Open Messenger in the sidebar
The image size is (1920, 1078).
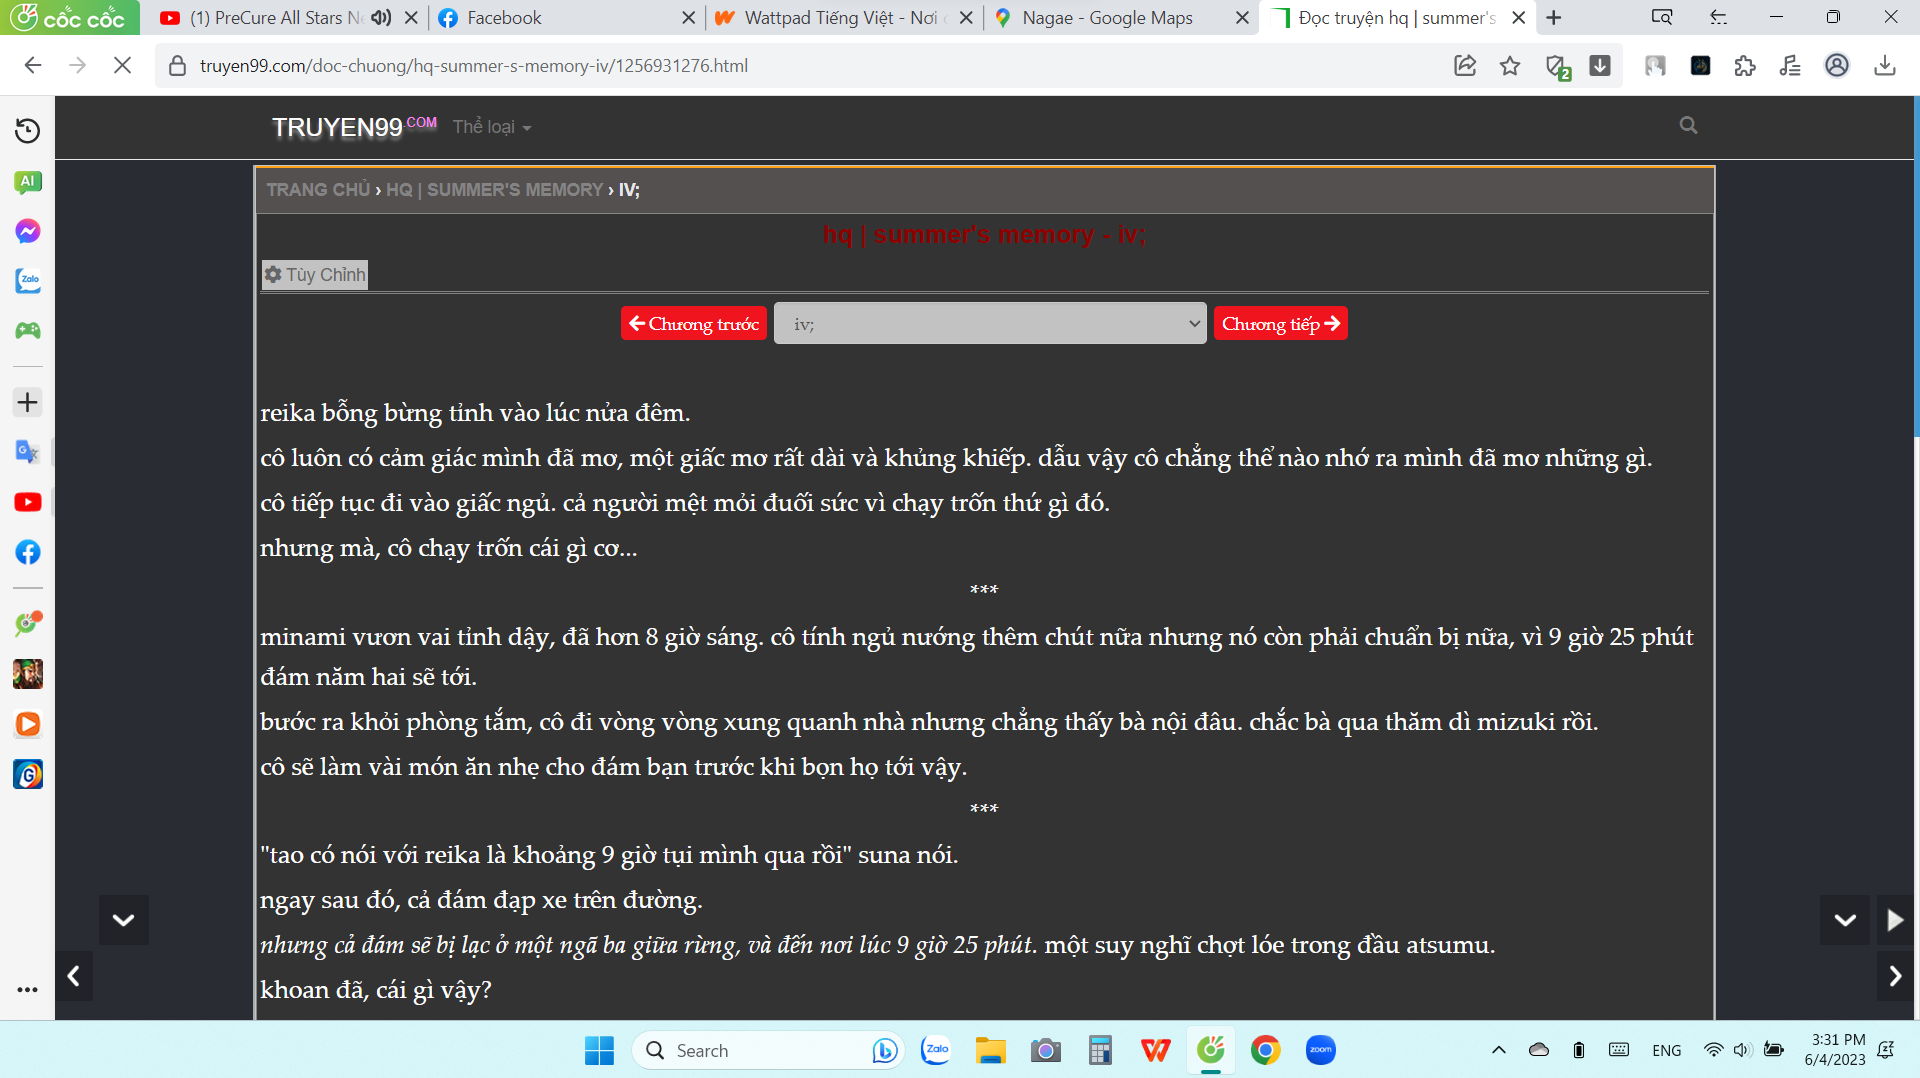click(x=27, y=231)
